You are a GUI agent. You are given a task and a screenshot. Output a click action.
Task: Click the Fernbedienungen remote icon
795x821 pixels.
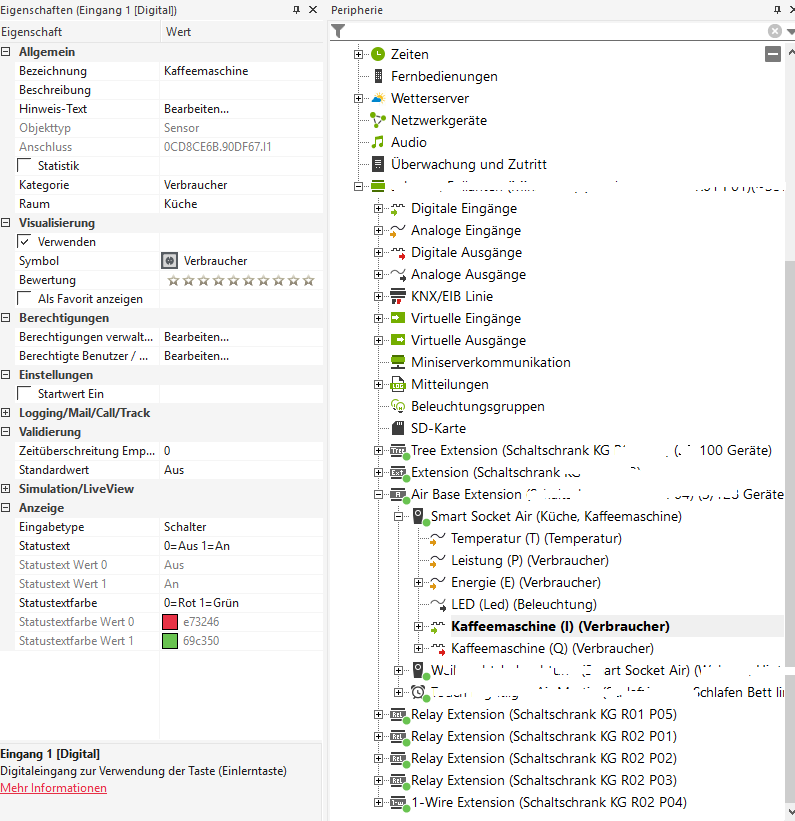[378, 76]
